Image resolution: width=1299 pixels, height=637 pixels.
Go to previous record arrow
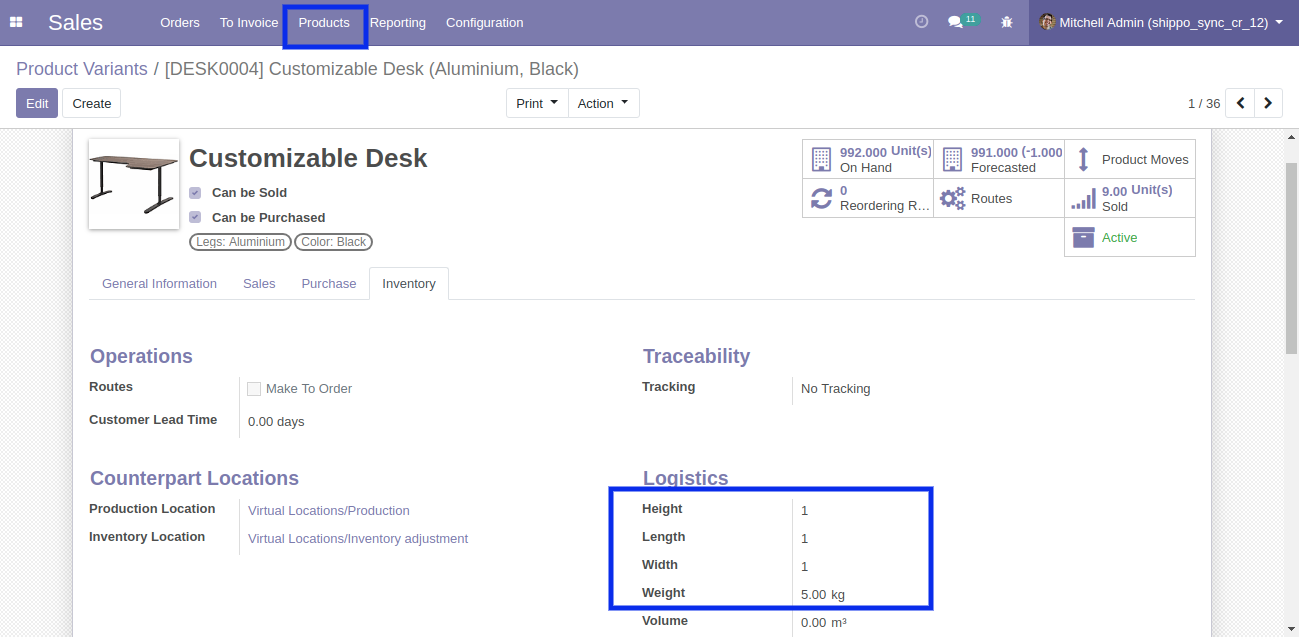[1240, 103]
